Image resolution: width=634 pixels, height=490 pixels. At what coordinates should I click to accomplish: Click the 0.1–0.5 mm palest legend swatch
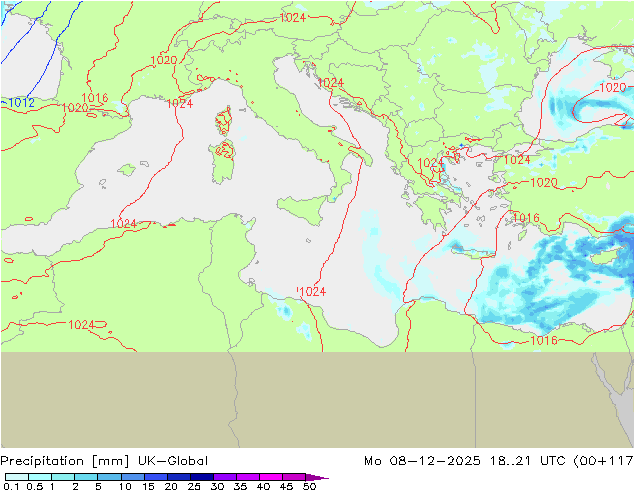coord(17,477)
